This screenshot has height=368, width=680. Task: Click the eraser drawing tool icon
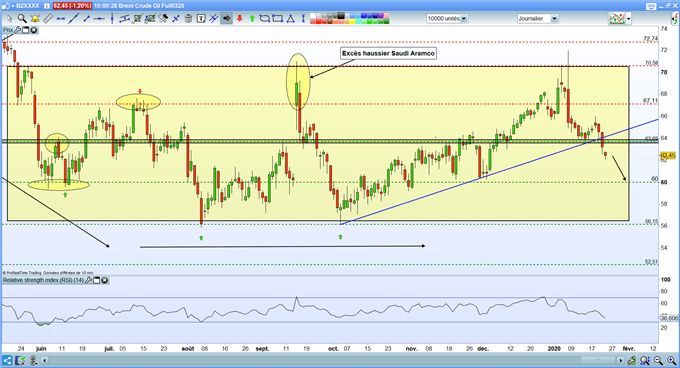[x=163, y=19]
